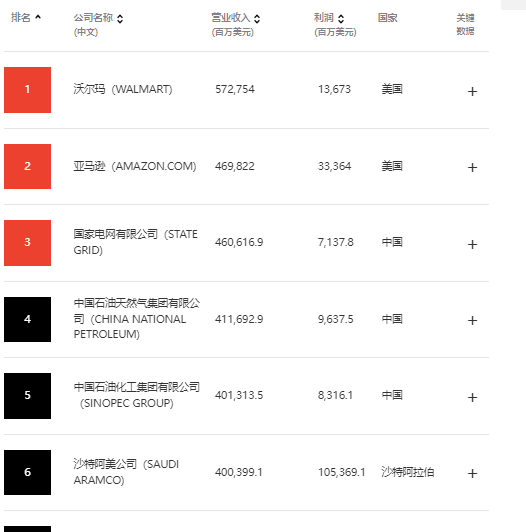Sort by 排名 ranking arrow
The height and width of the screenshot is (532, 526).
[x=38, y=17]
